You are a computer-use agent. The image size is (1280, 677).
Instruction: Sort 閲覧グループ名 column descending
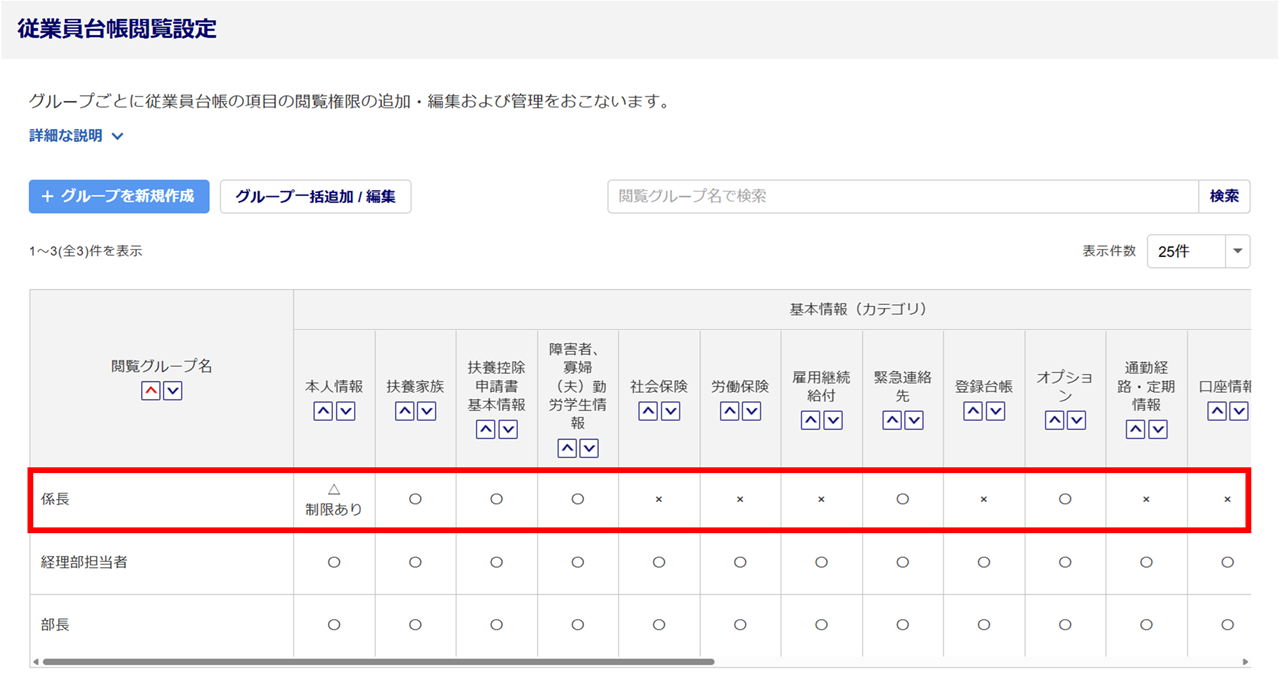point(173,391)
